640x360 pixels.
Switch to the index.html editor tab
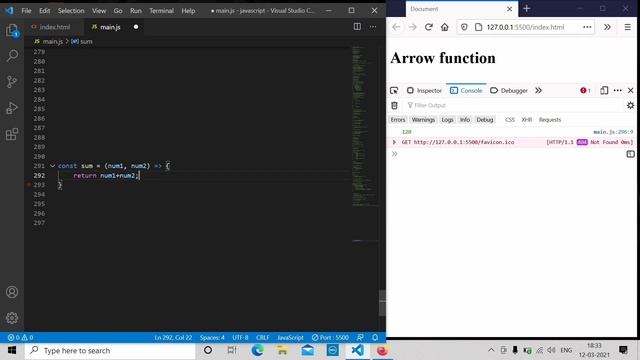[55, 27]
